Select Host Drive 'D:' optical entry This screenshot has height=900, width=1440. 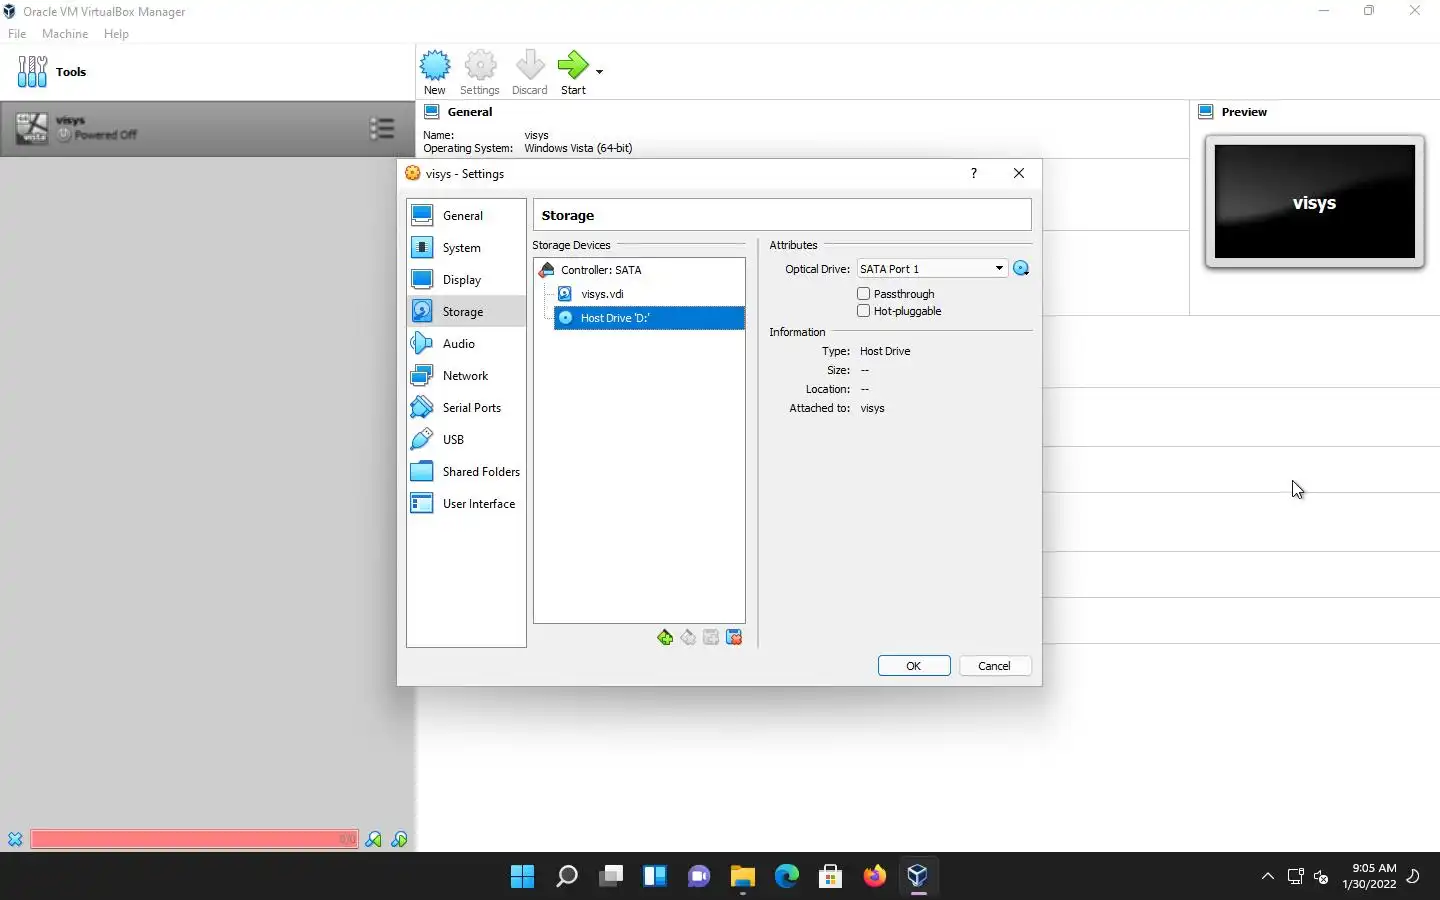coord(649,318)
